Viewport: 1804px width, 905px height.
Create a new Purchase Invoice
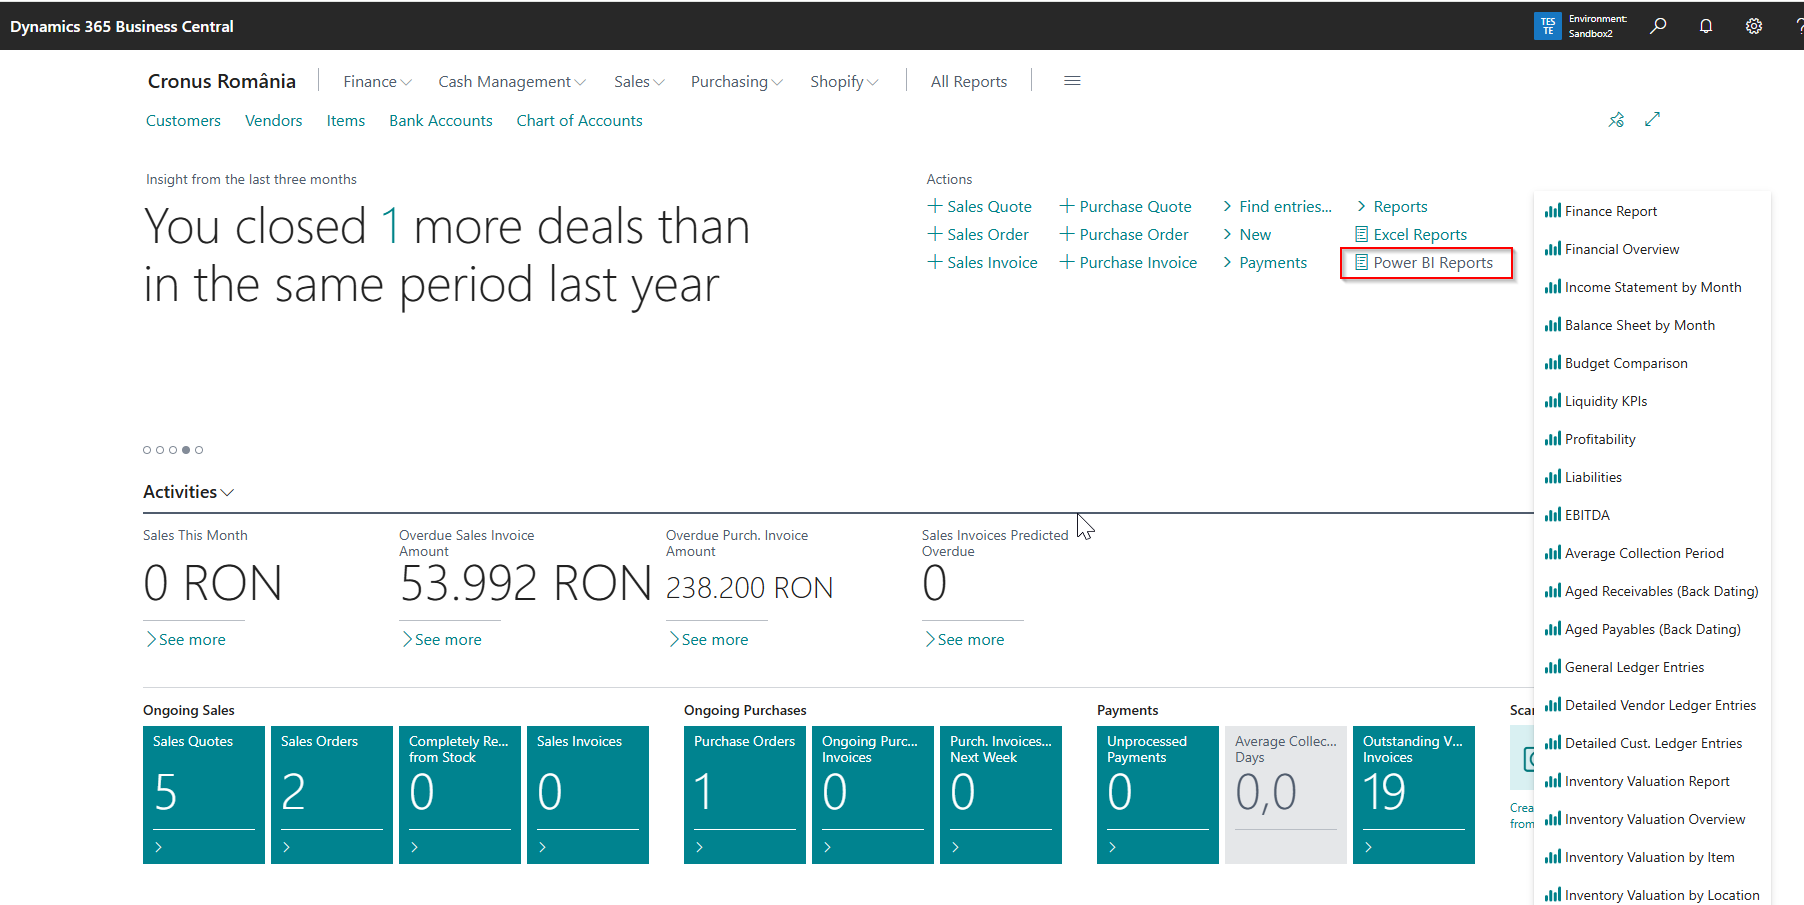coord(1129,262)
